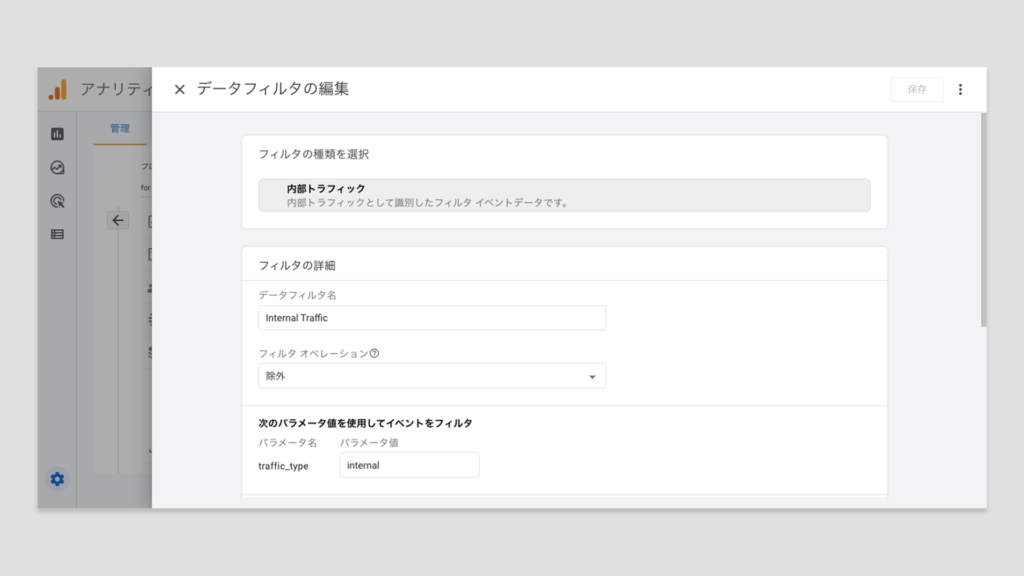Click the パラメータ値 field containing internal
Image resolution: width=1024 pixels, height=576 pixels.
(x=409, y=465)
